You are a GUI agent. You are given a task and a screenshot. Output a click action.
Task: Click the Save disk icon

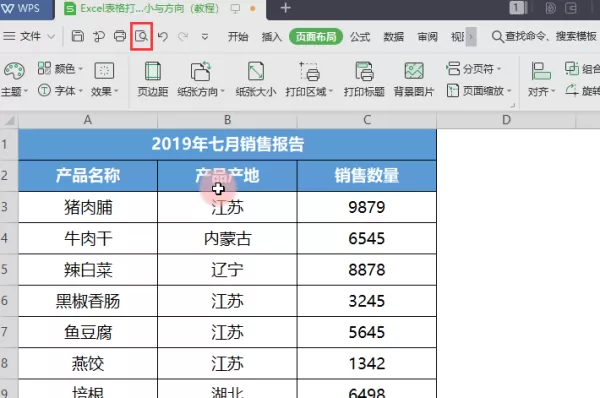[x=78, y=36]
